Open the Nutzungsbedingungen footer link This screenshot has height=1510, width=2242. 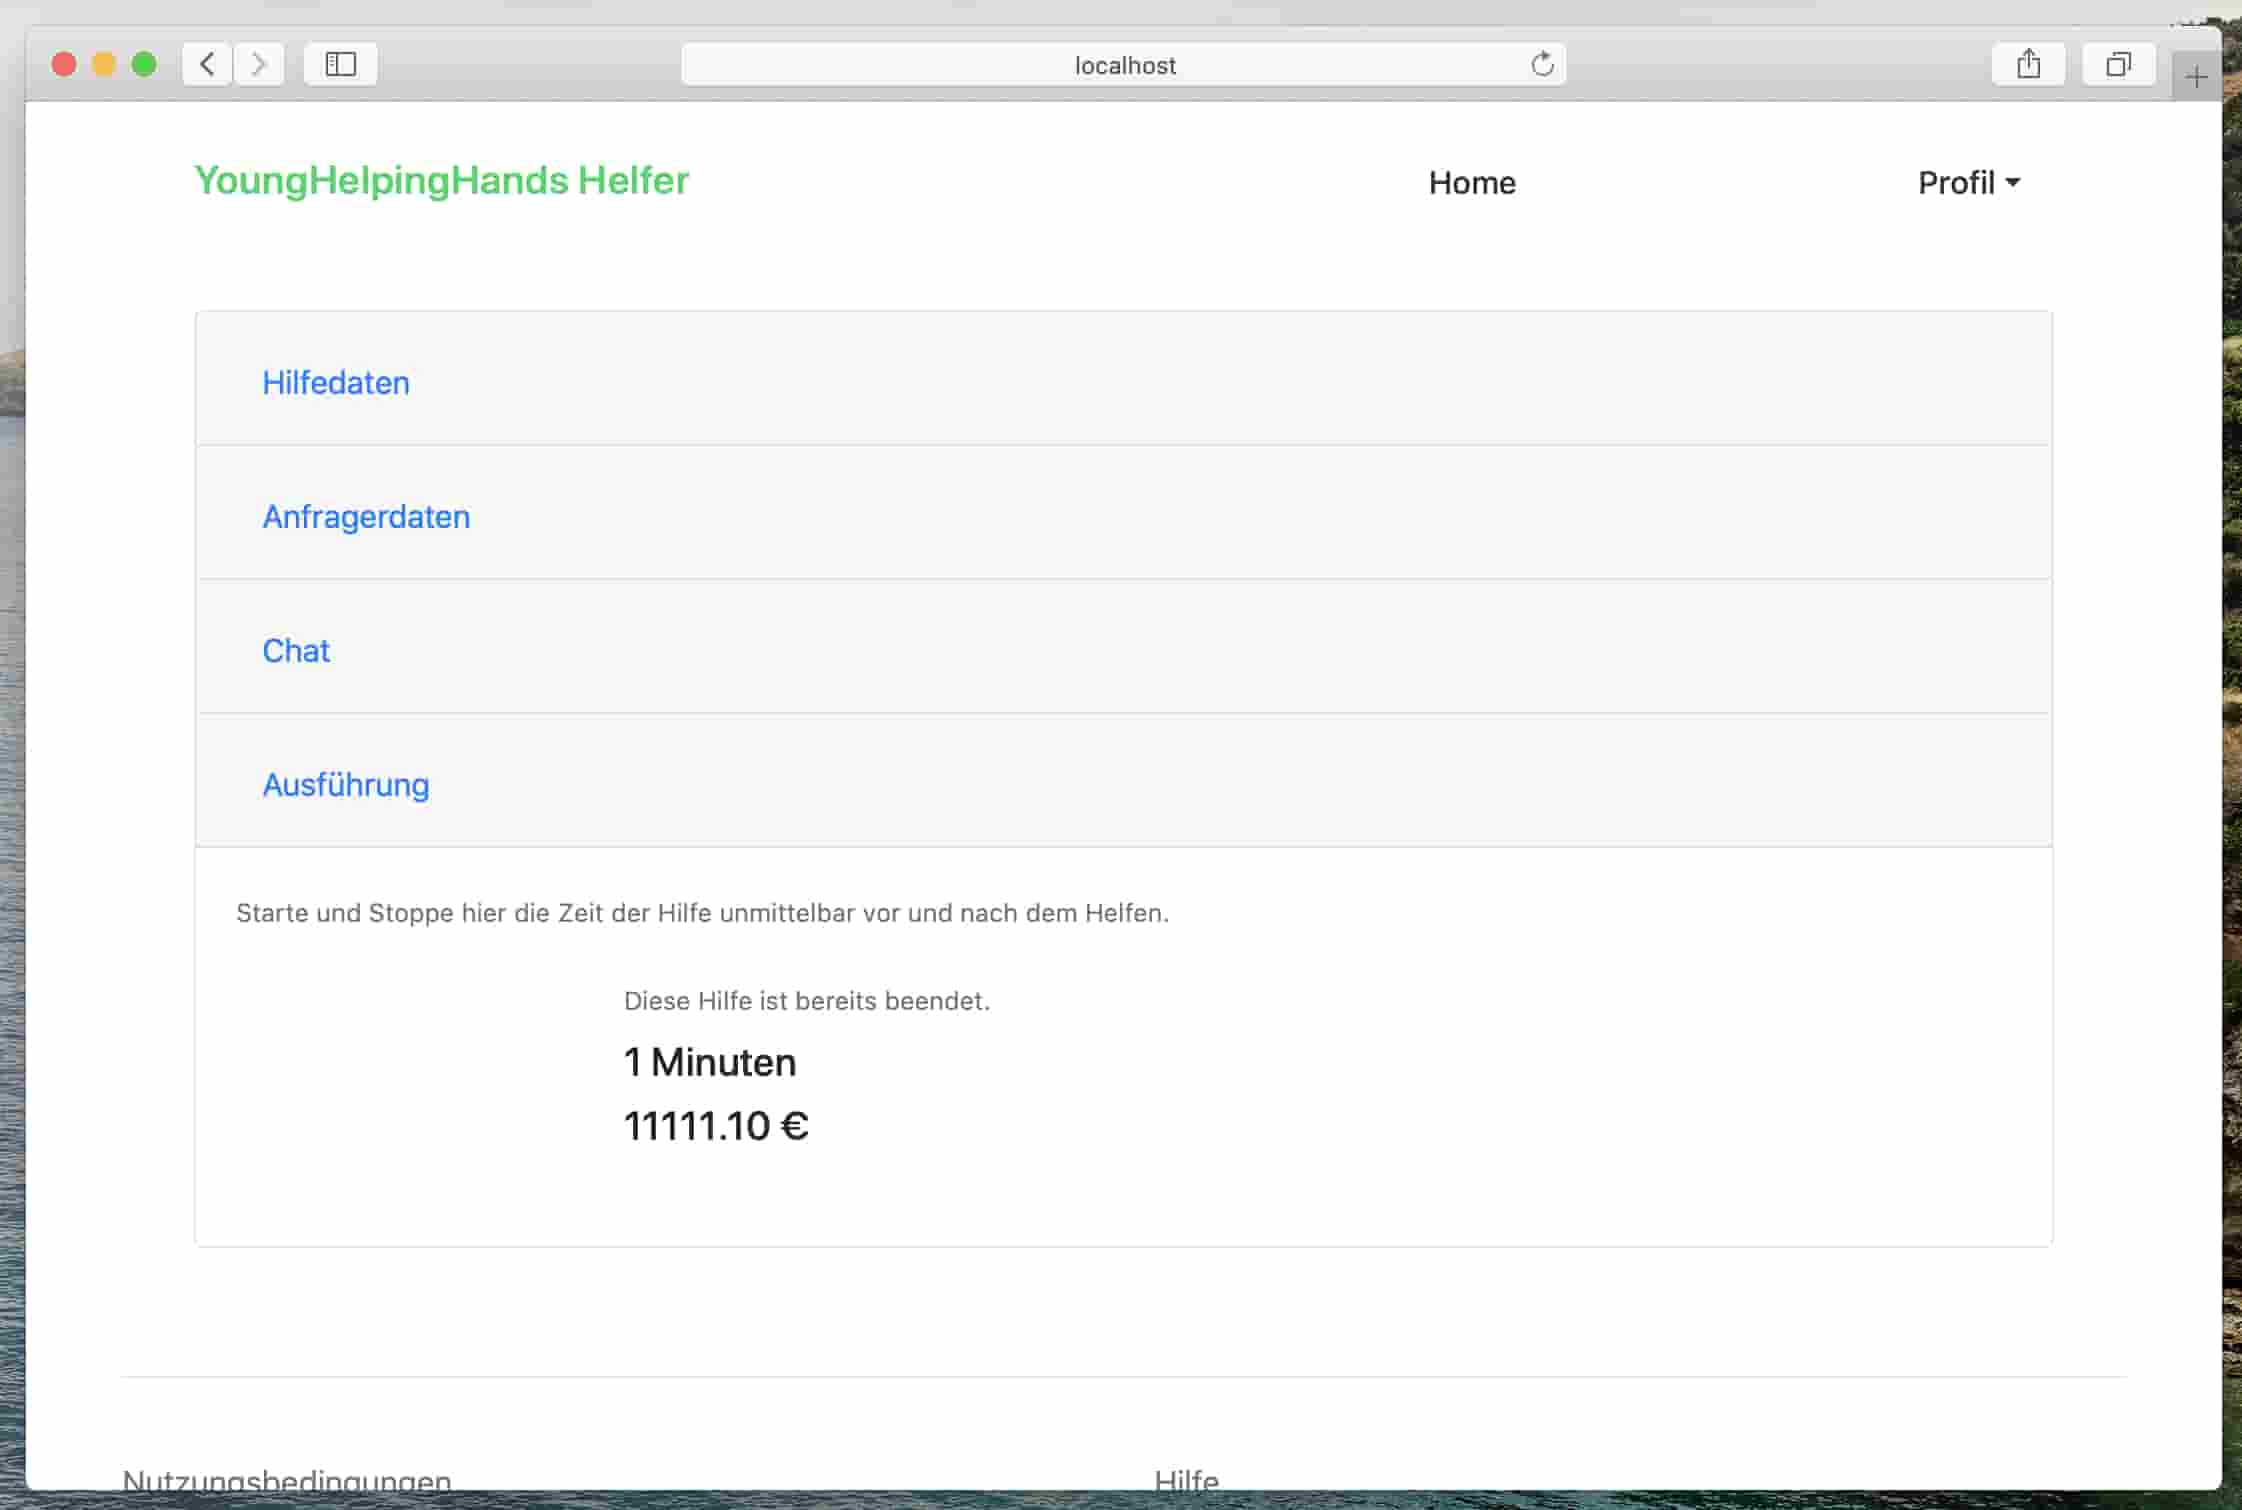287,1480
